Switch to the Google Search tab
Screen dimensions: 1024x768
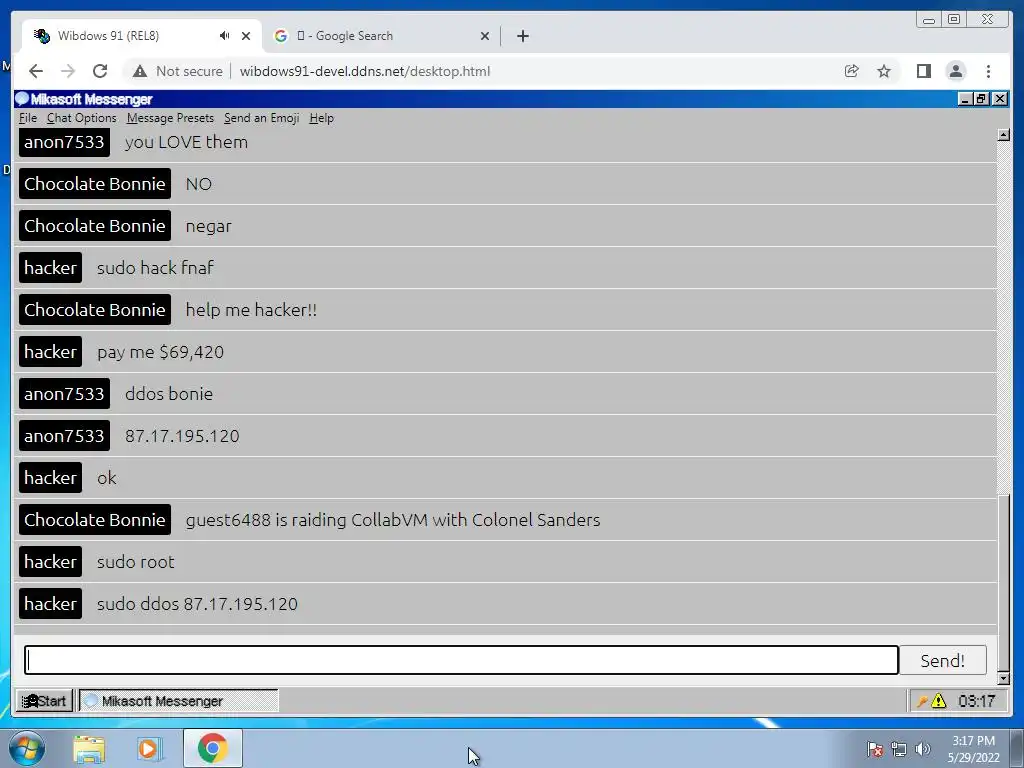tap(381, 36)
